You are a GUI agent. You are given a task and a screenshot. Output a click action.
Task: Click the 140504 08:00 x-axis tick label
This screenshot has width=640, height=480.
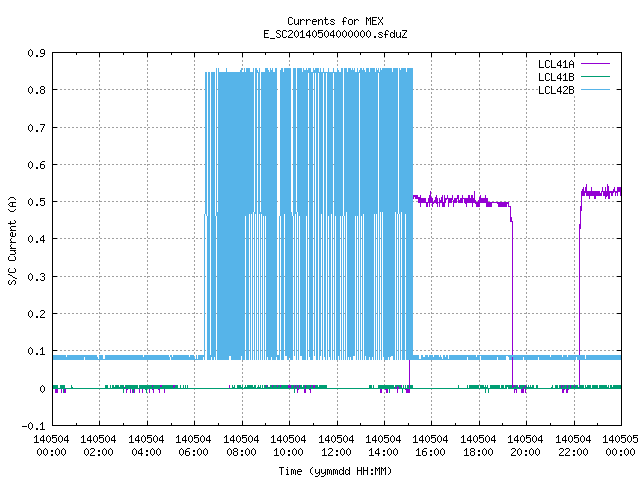[x=241, y=446]
